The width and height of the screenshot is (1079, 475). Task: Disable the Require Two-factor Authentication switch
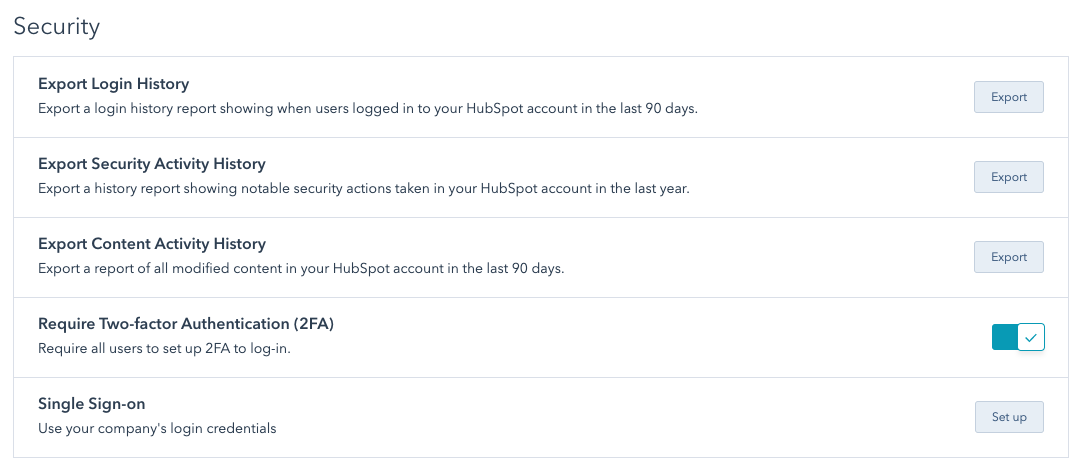pos(1017,337)
